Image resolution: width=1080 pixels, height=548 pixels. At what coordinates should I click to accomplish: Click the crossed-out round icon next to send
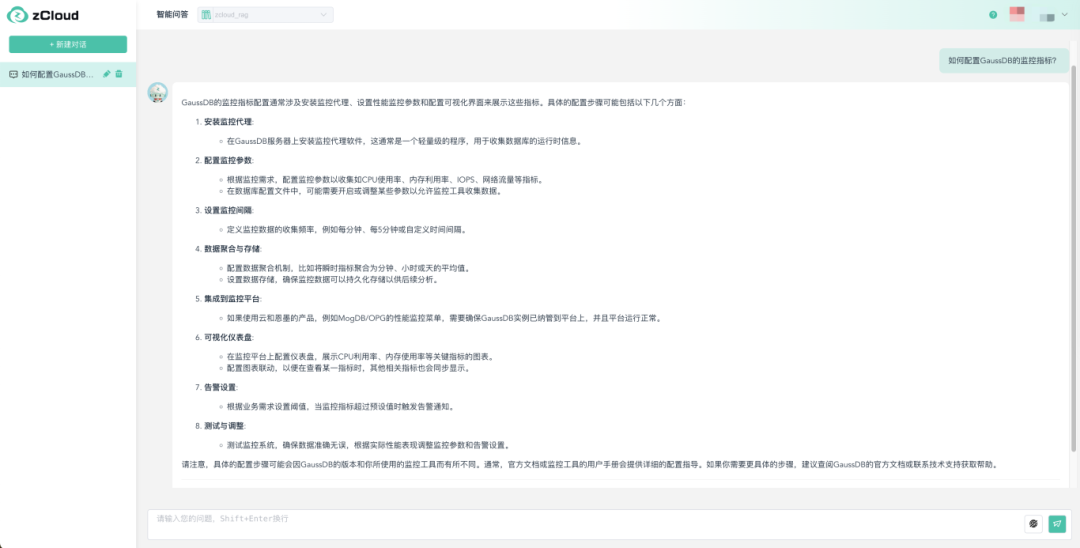pyautogui.click(x=1033, y=524)
